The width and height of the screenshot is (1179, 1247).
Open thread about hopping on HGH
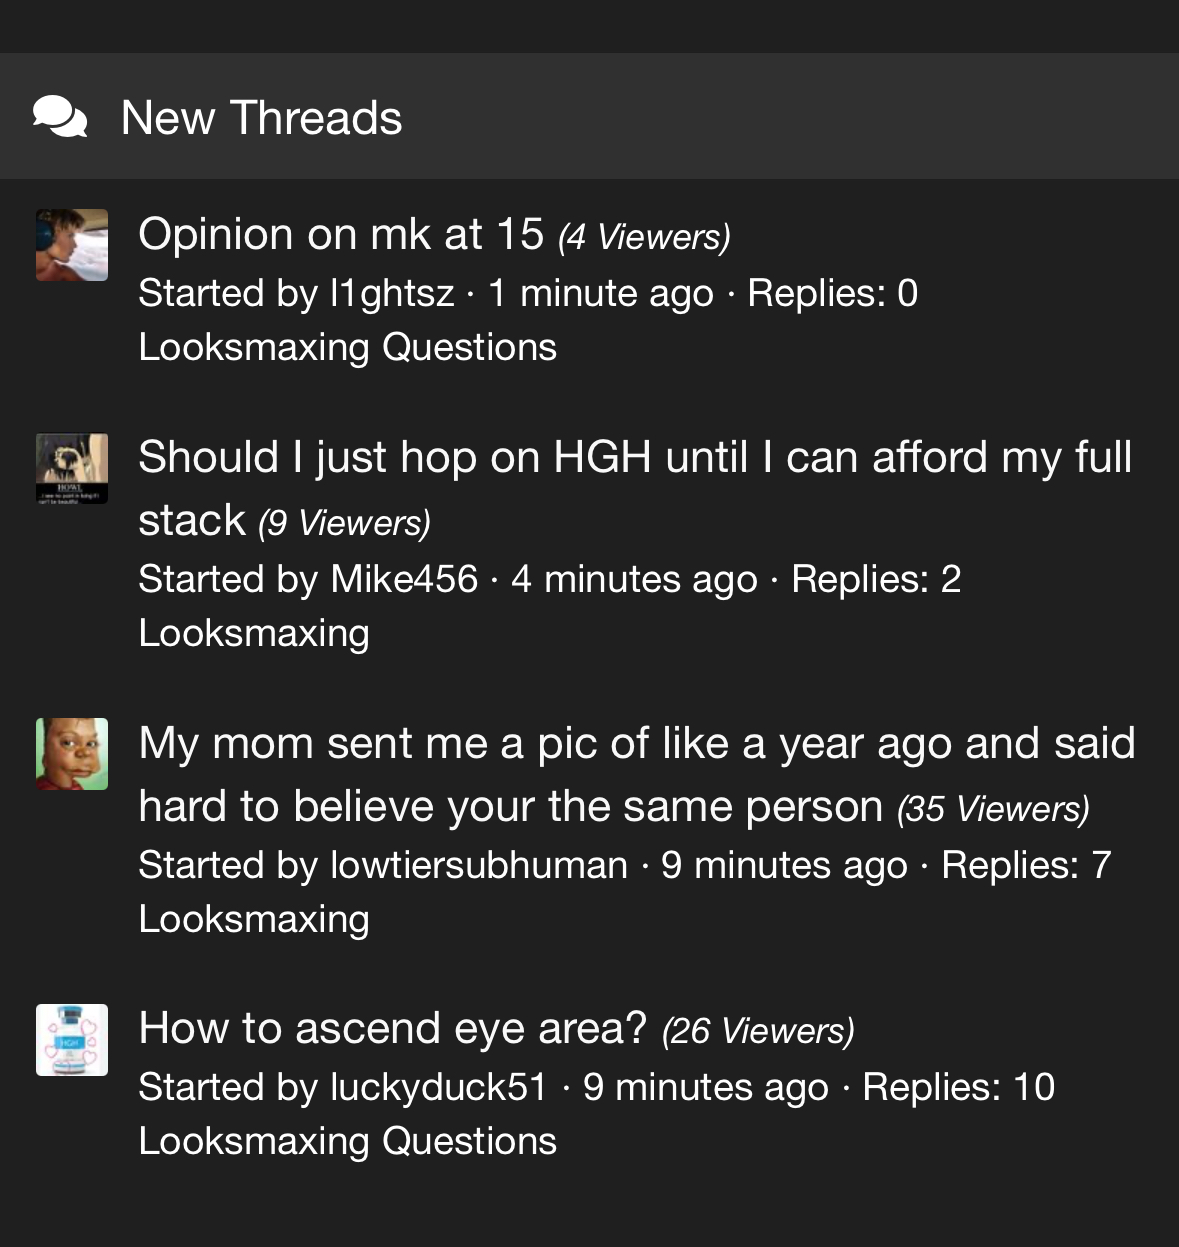635,488
